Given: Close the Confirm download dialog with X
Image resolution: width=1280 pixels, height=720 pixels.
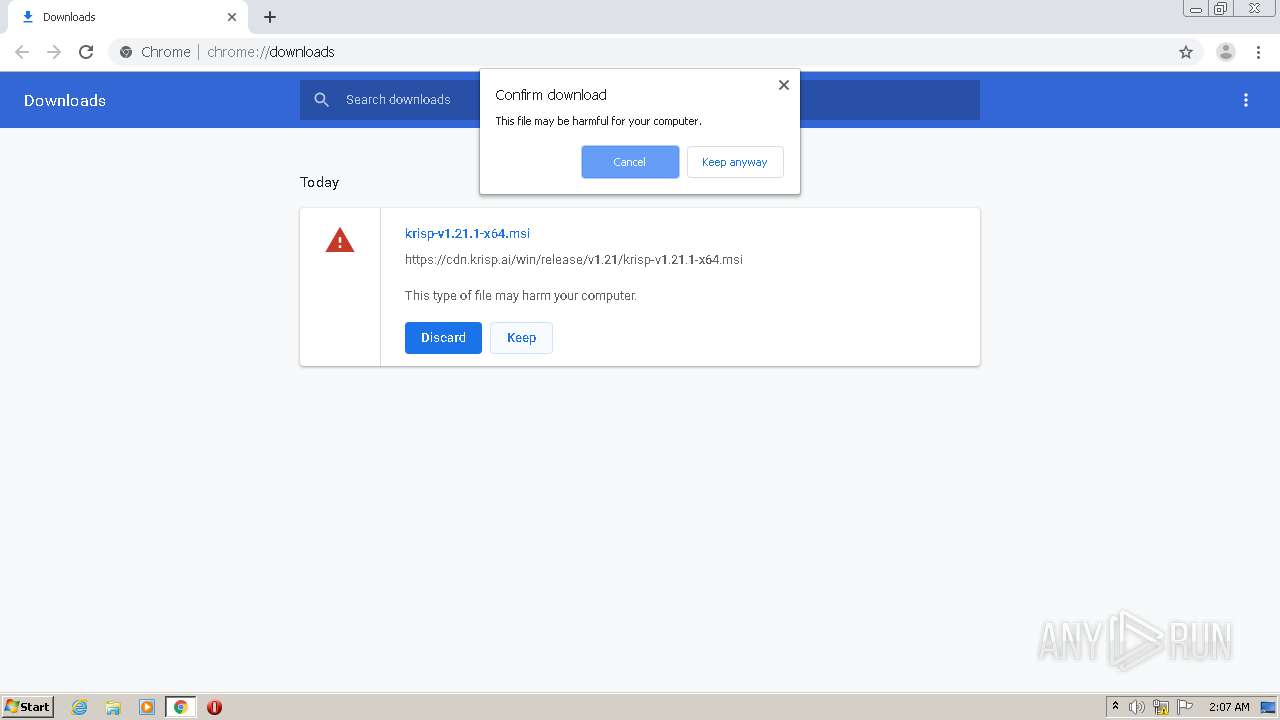Looking at the screenshot, I should click(x=784, y=85).
